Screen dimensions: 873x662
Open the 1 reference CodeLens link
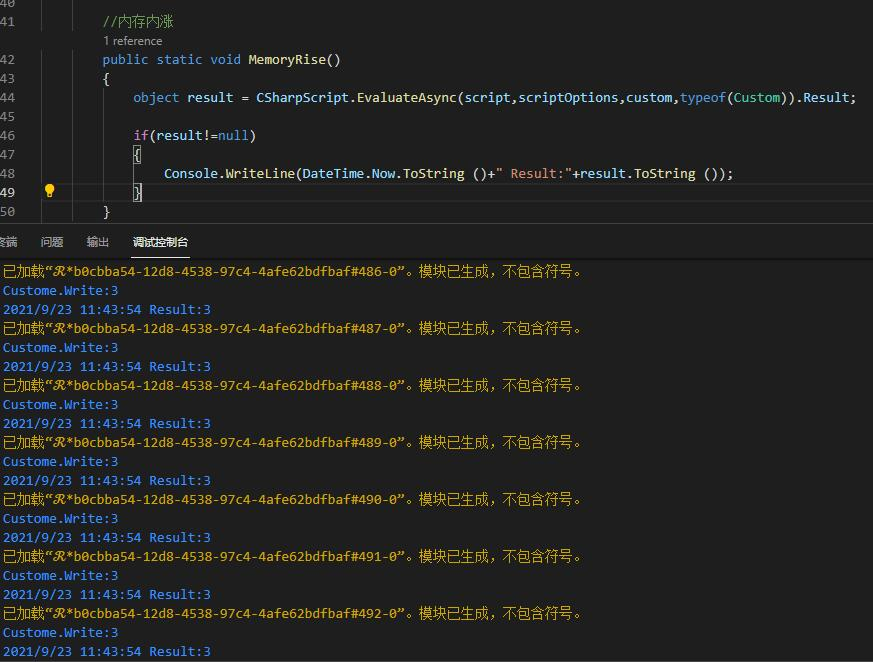point(133,41)
